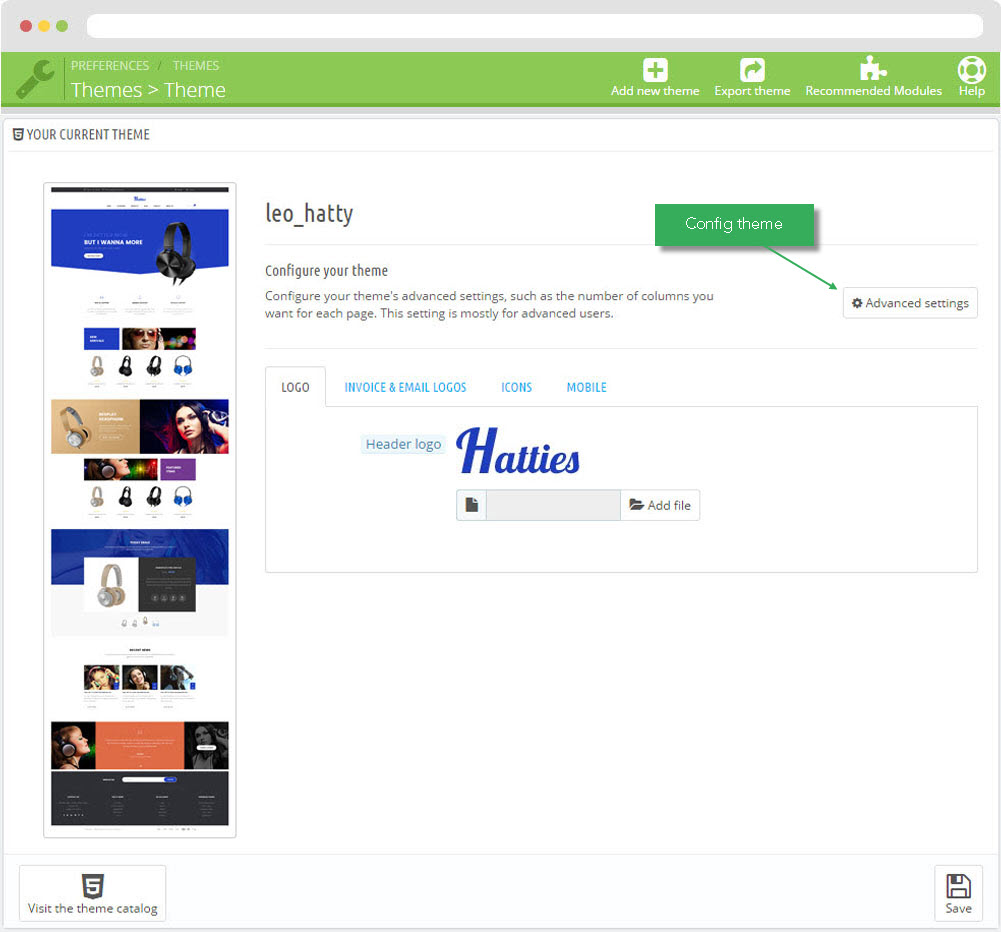Open Export theme from the toolbar
Viewport: 1001px width, 932px height.
pos(752,70)
